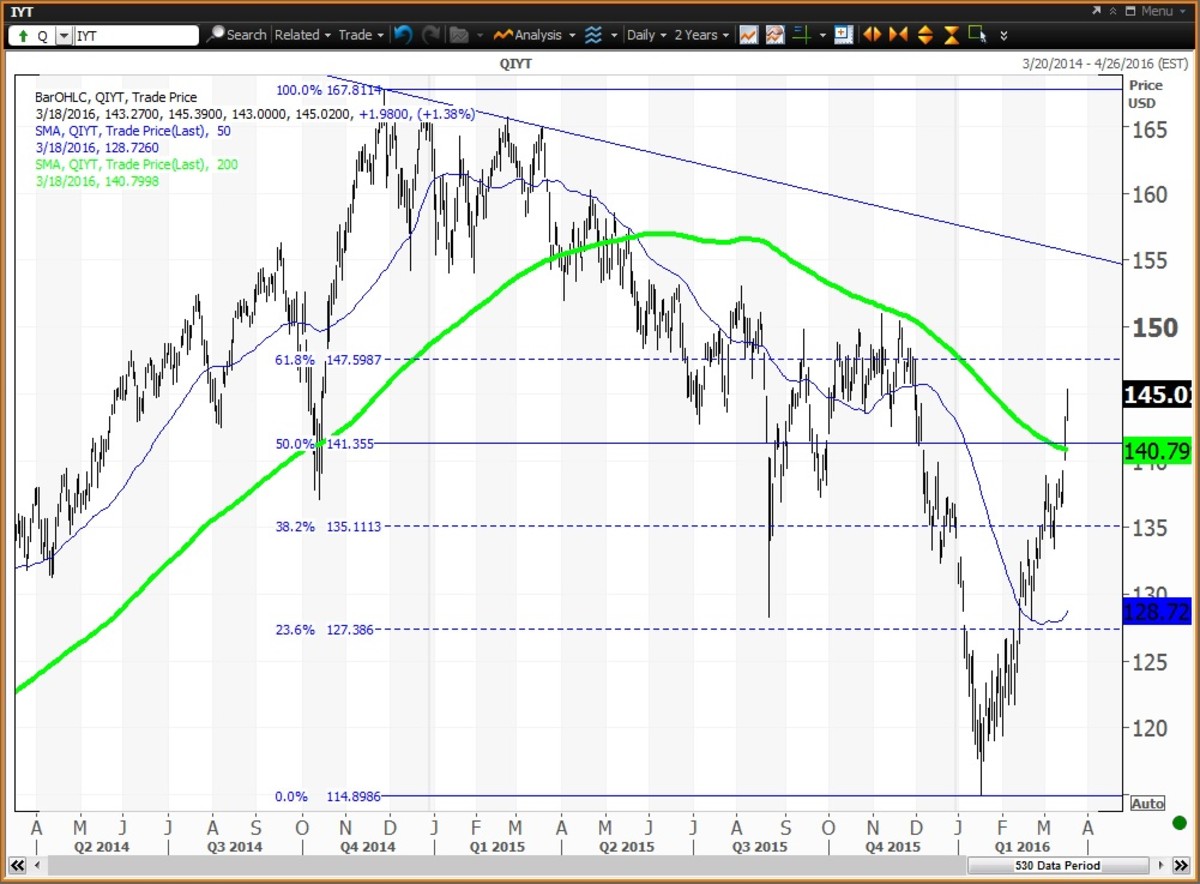
Task: Expand the folder template dropdown arrow
Action: click(481, 35)
